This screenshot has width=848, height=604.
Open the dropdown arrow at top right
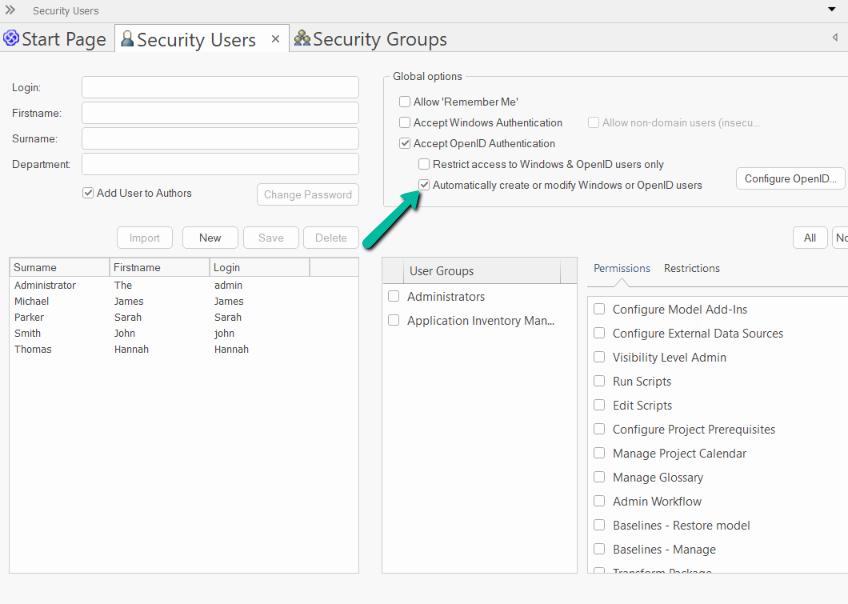[832, 9]
